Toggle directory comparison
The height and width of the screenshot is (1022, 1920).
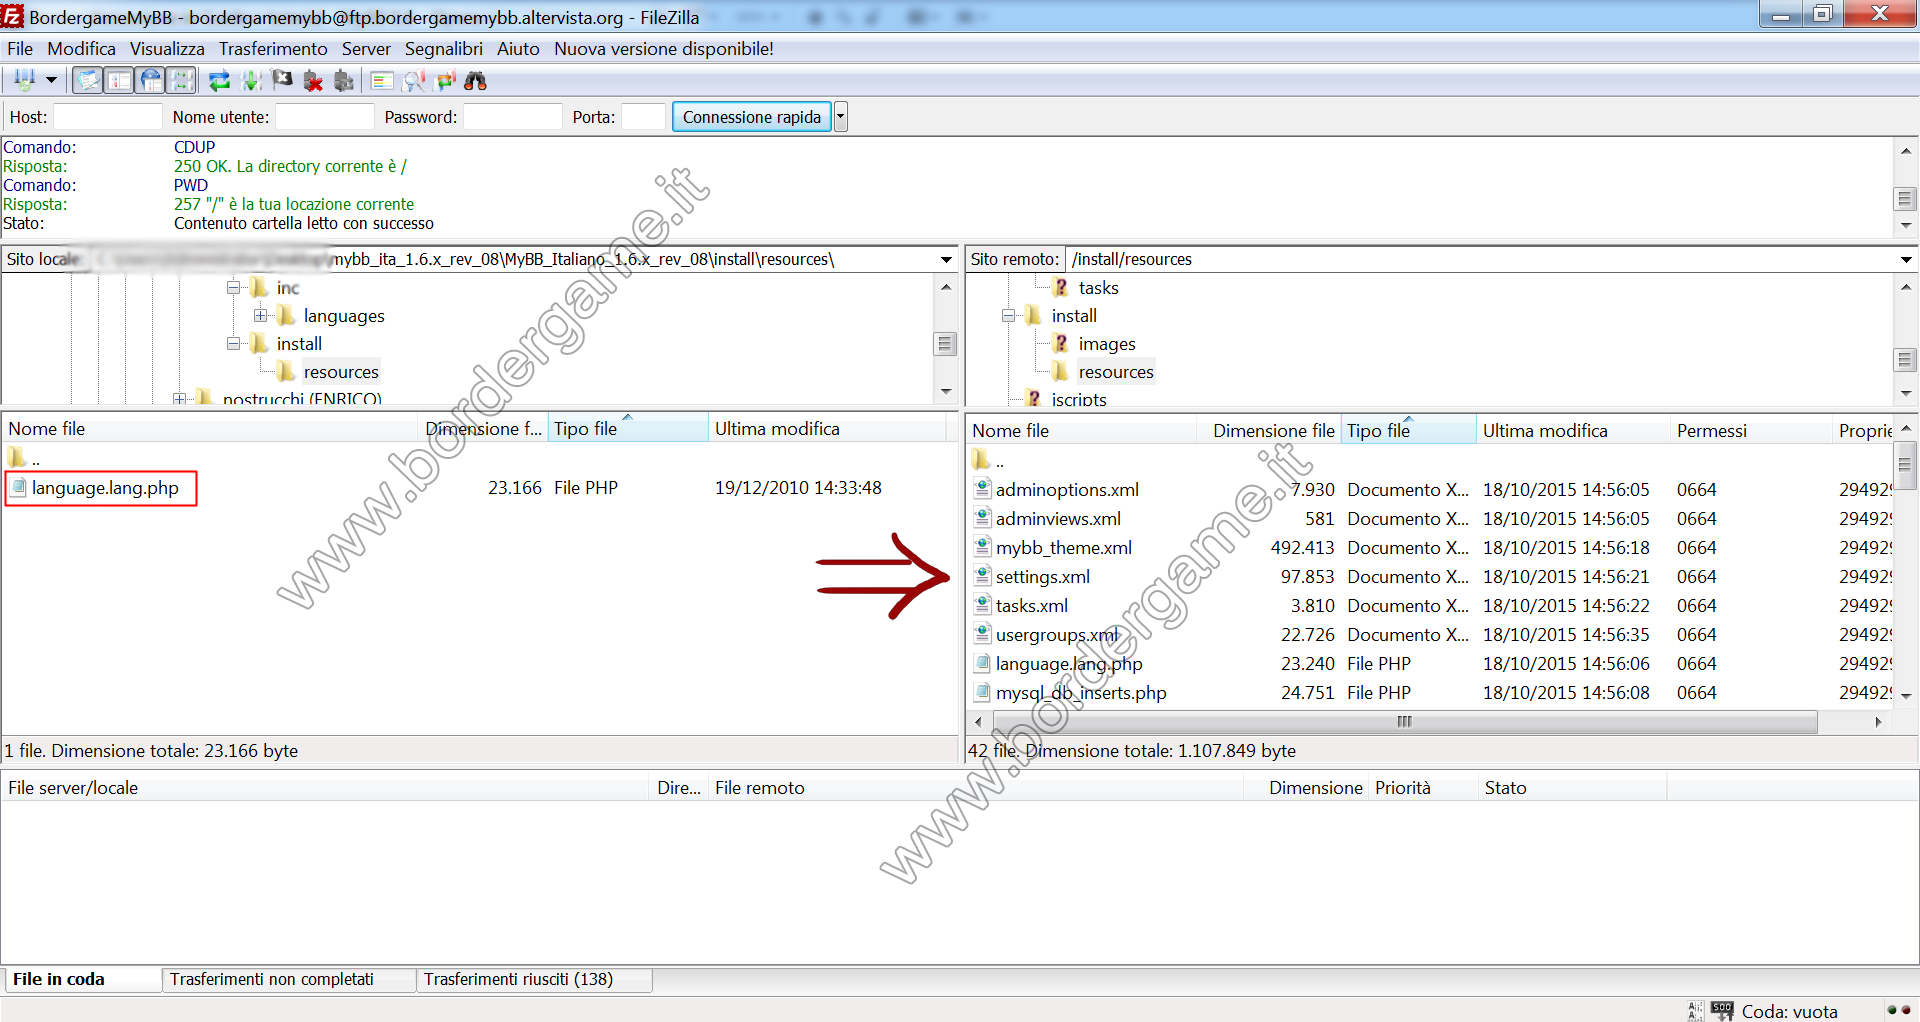point(413,81)
